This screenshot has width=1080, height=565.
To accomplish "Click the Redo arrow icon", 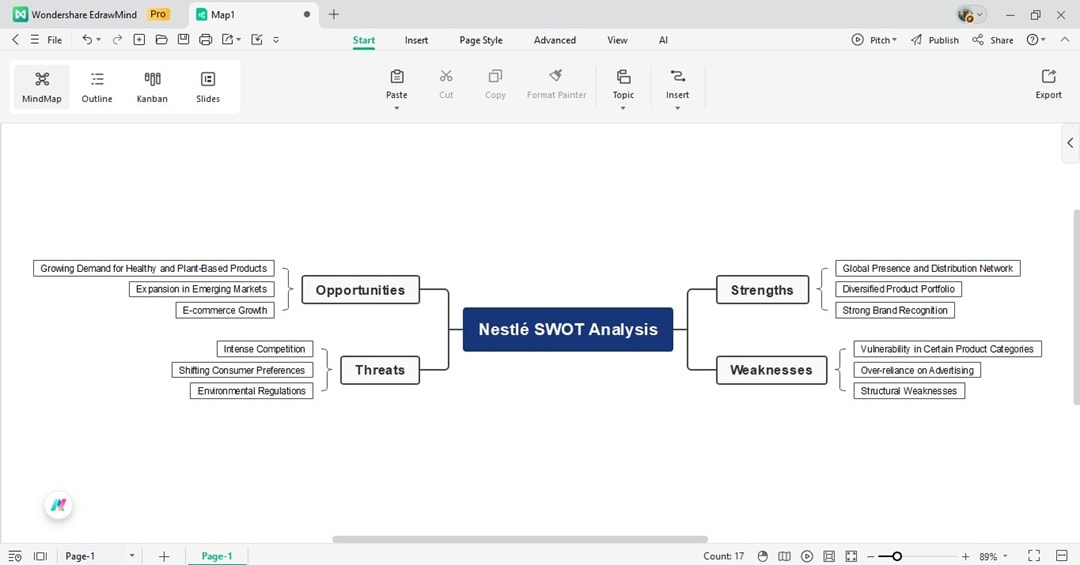I will [117, 40].
